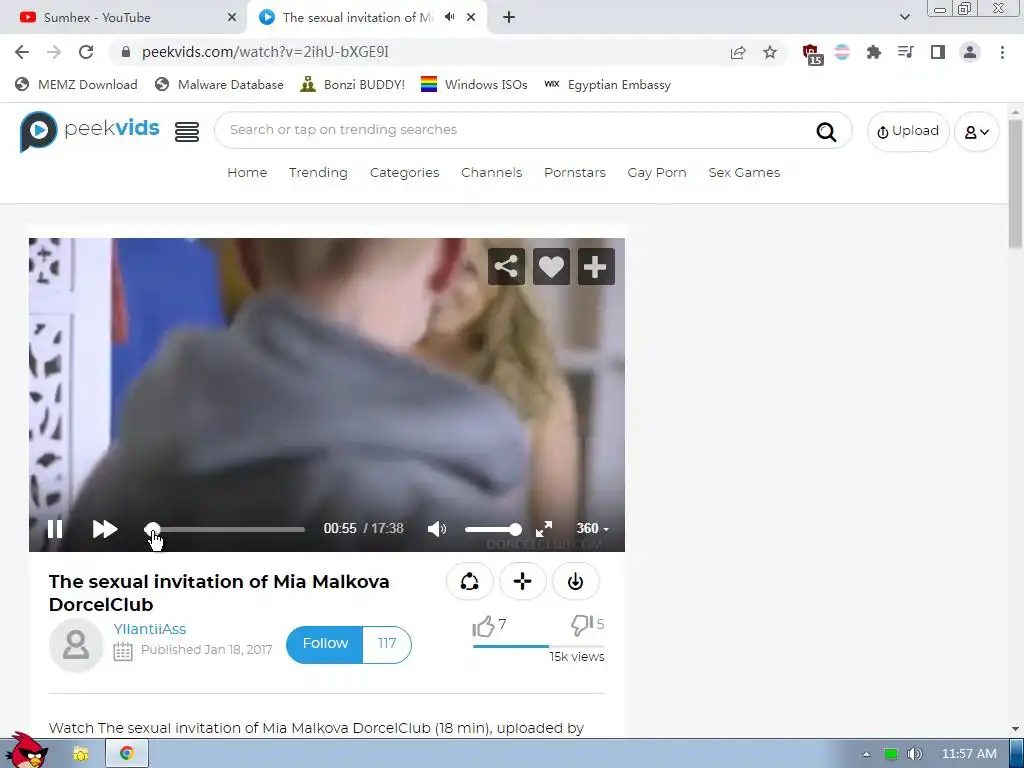Image resolution: width=1024 pixels, height=768 pixels.
Task: Close the Sumhex - YouTube tab
Action: (232, 18)
